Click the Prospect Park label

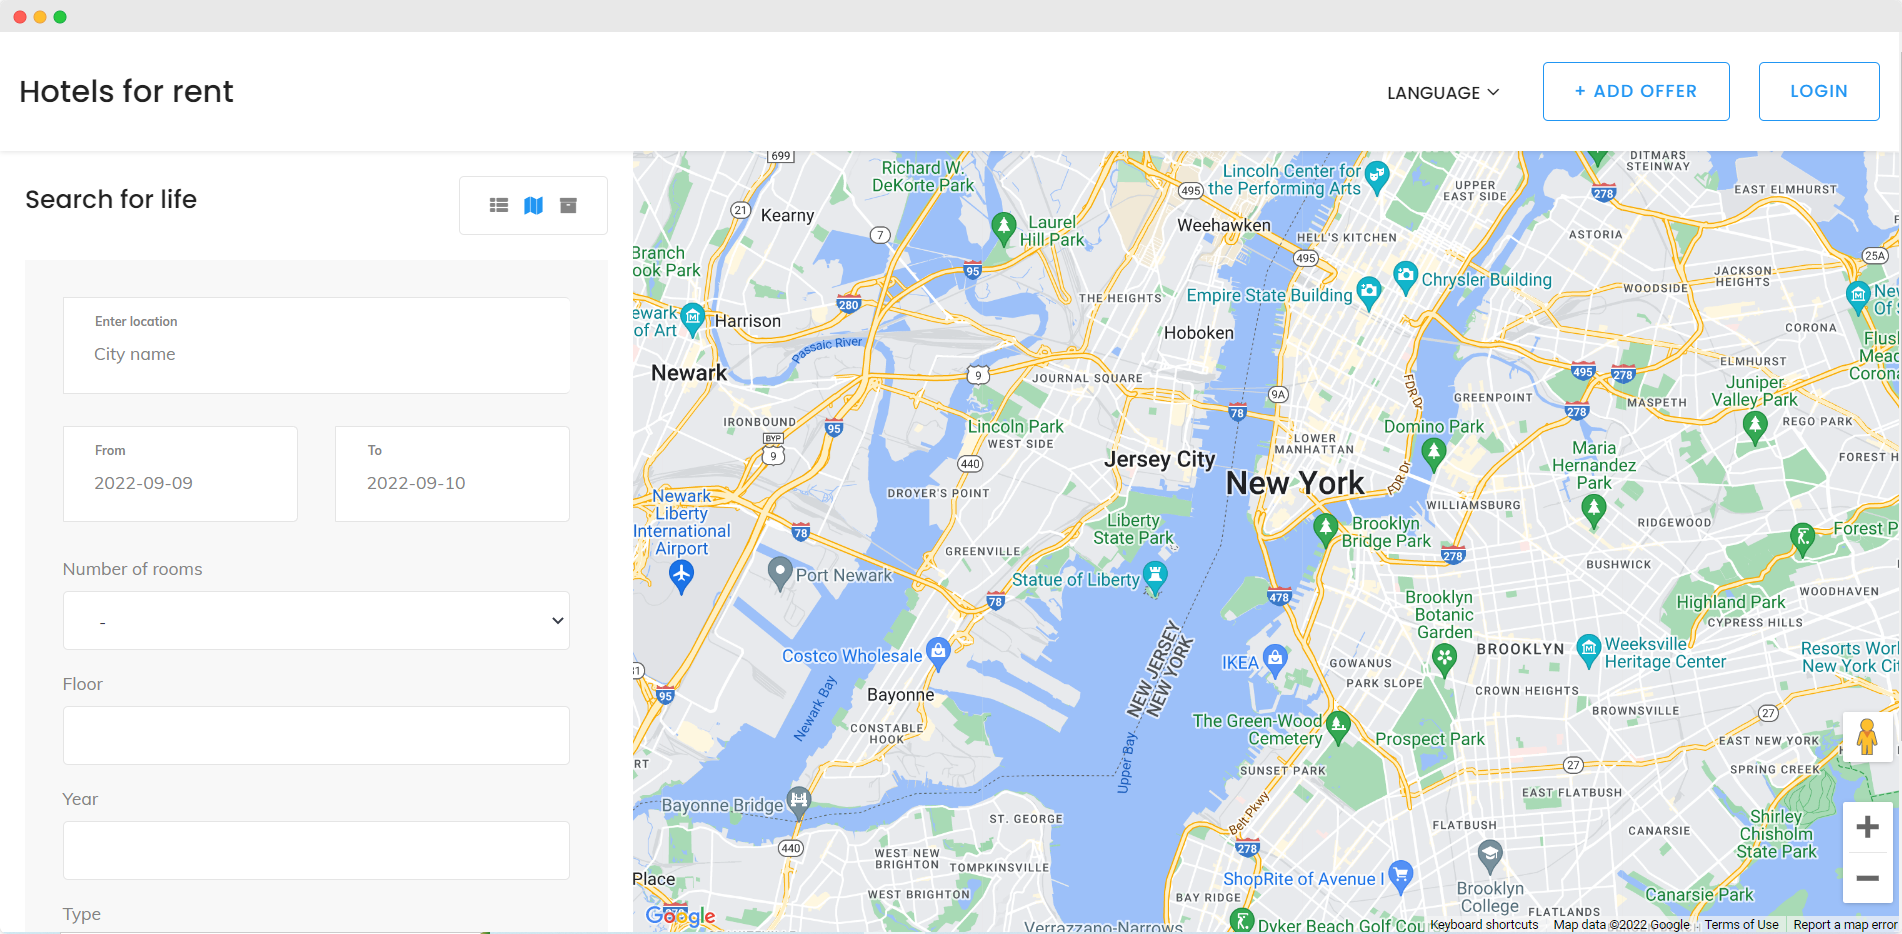(x=1430, y=739)
